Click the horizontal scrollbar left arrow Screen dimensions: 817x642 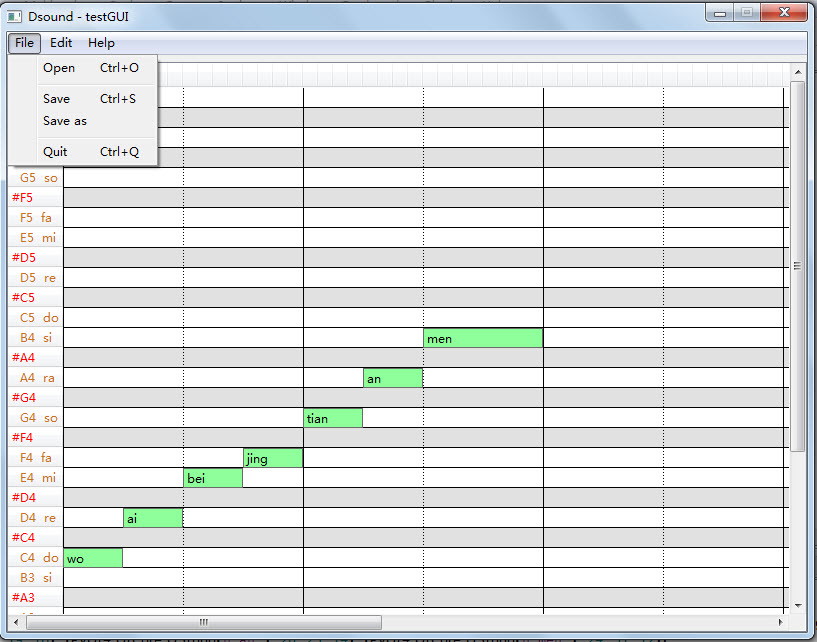[x=16, y=622]
